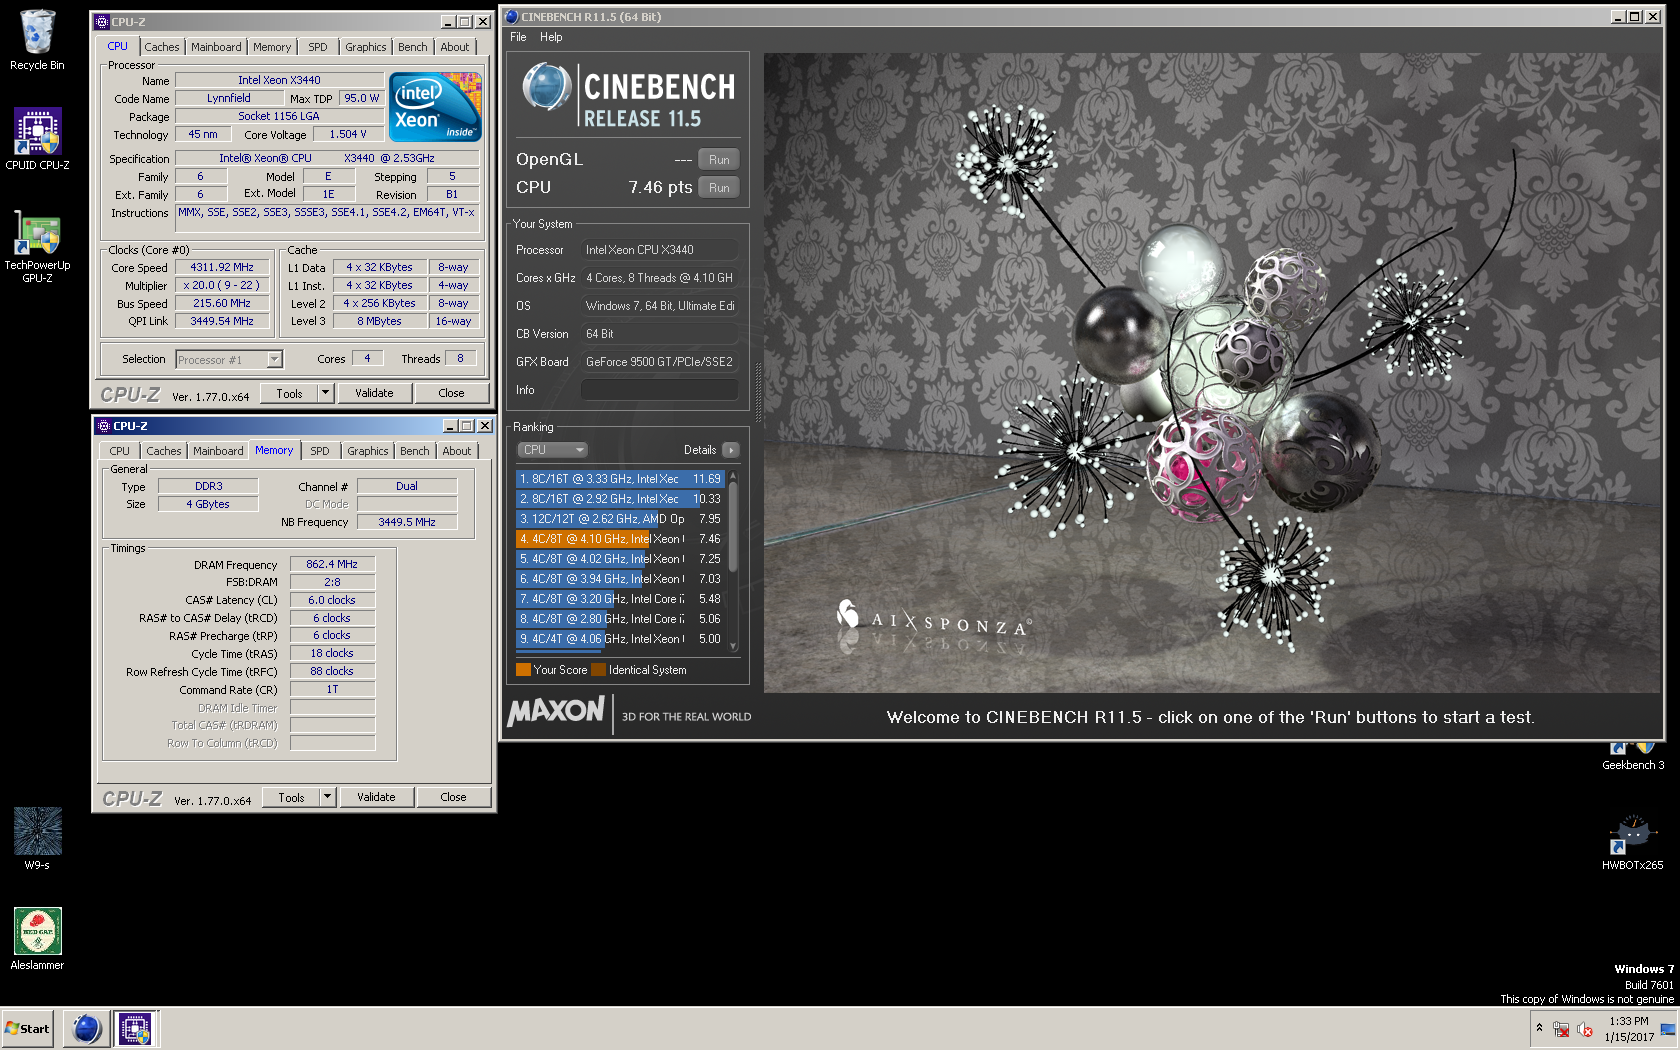The width and height of the screenshot is (1680, 1050).
Task: Click the NB Frequency 3449.5 MHz value
Action: pos(407,522)
